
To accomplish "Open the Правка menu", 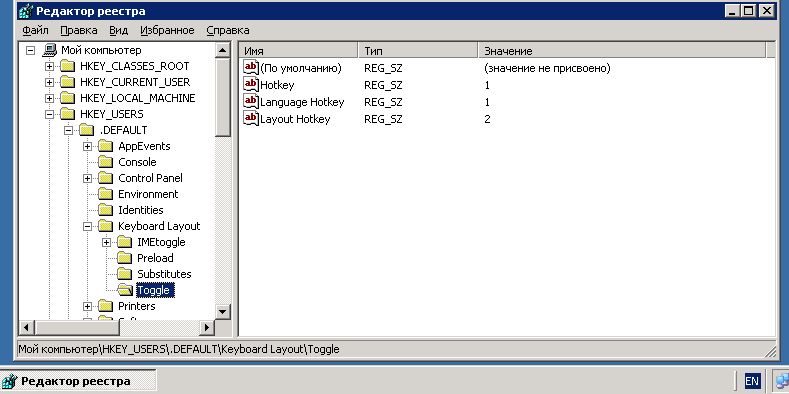I will (78, 30).
